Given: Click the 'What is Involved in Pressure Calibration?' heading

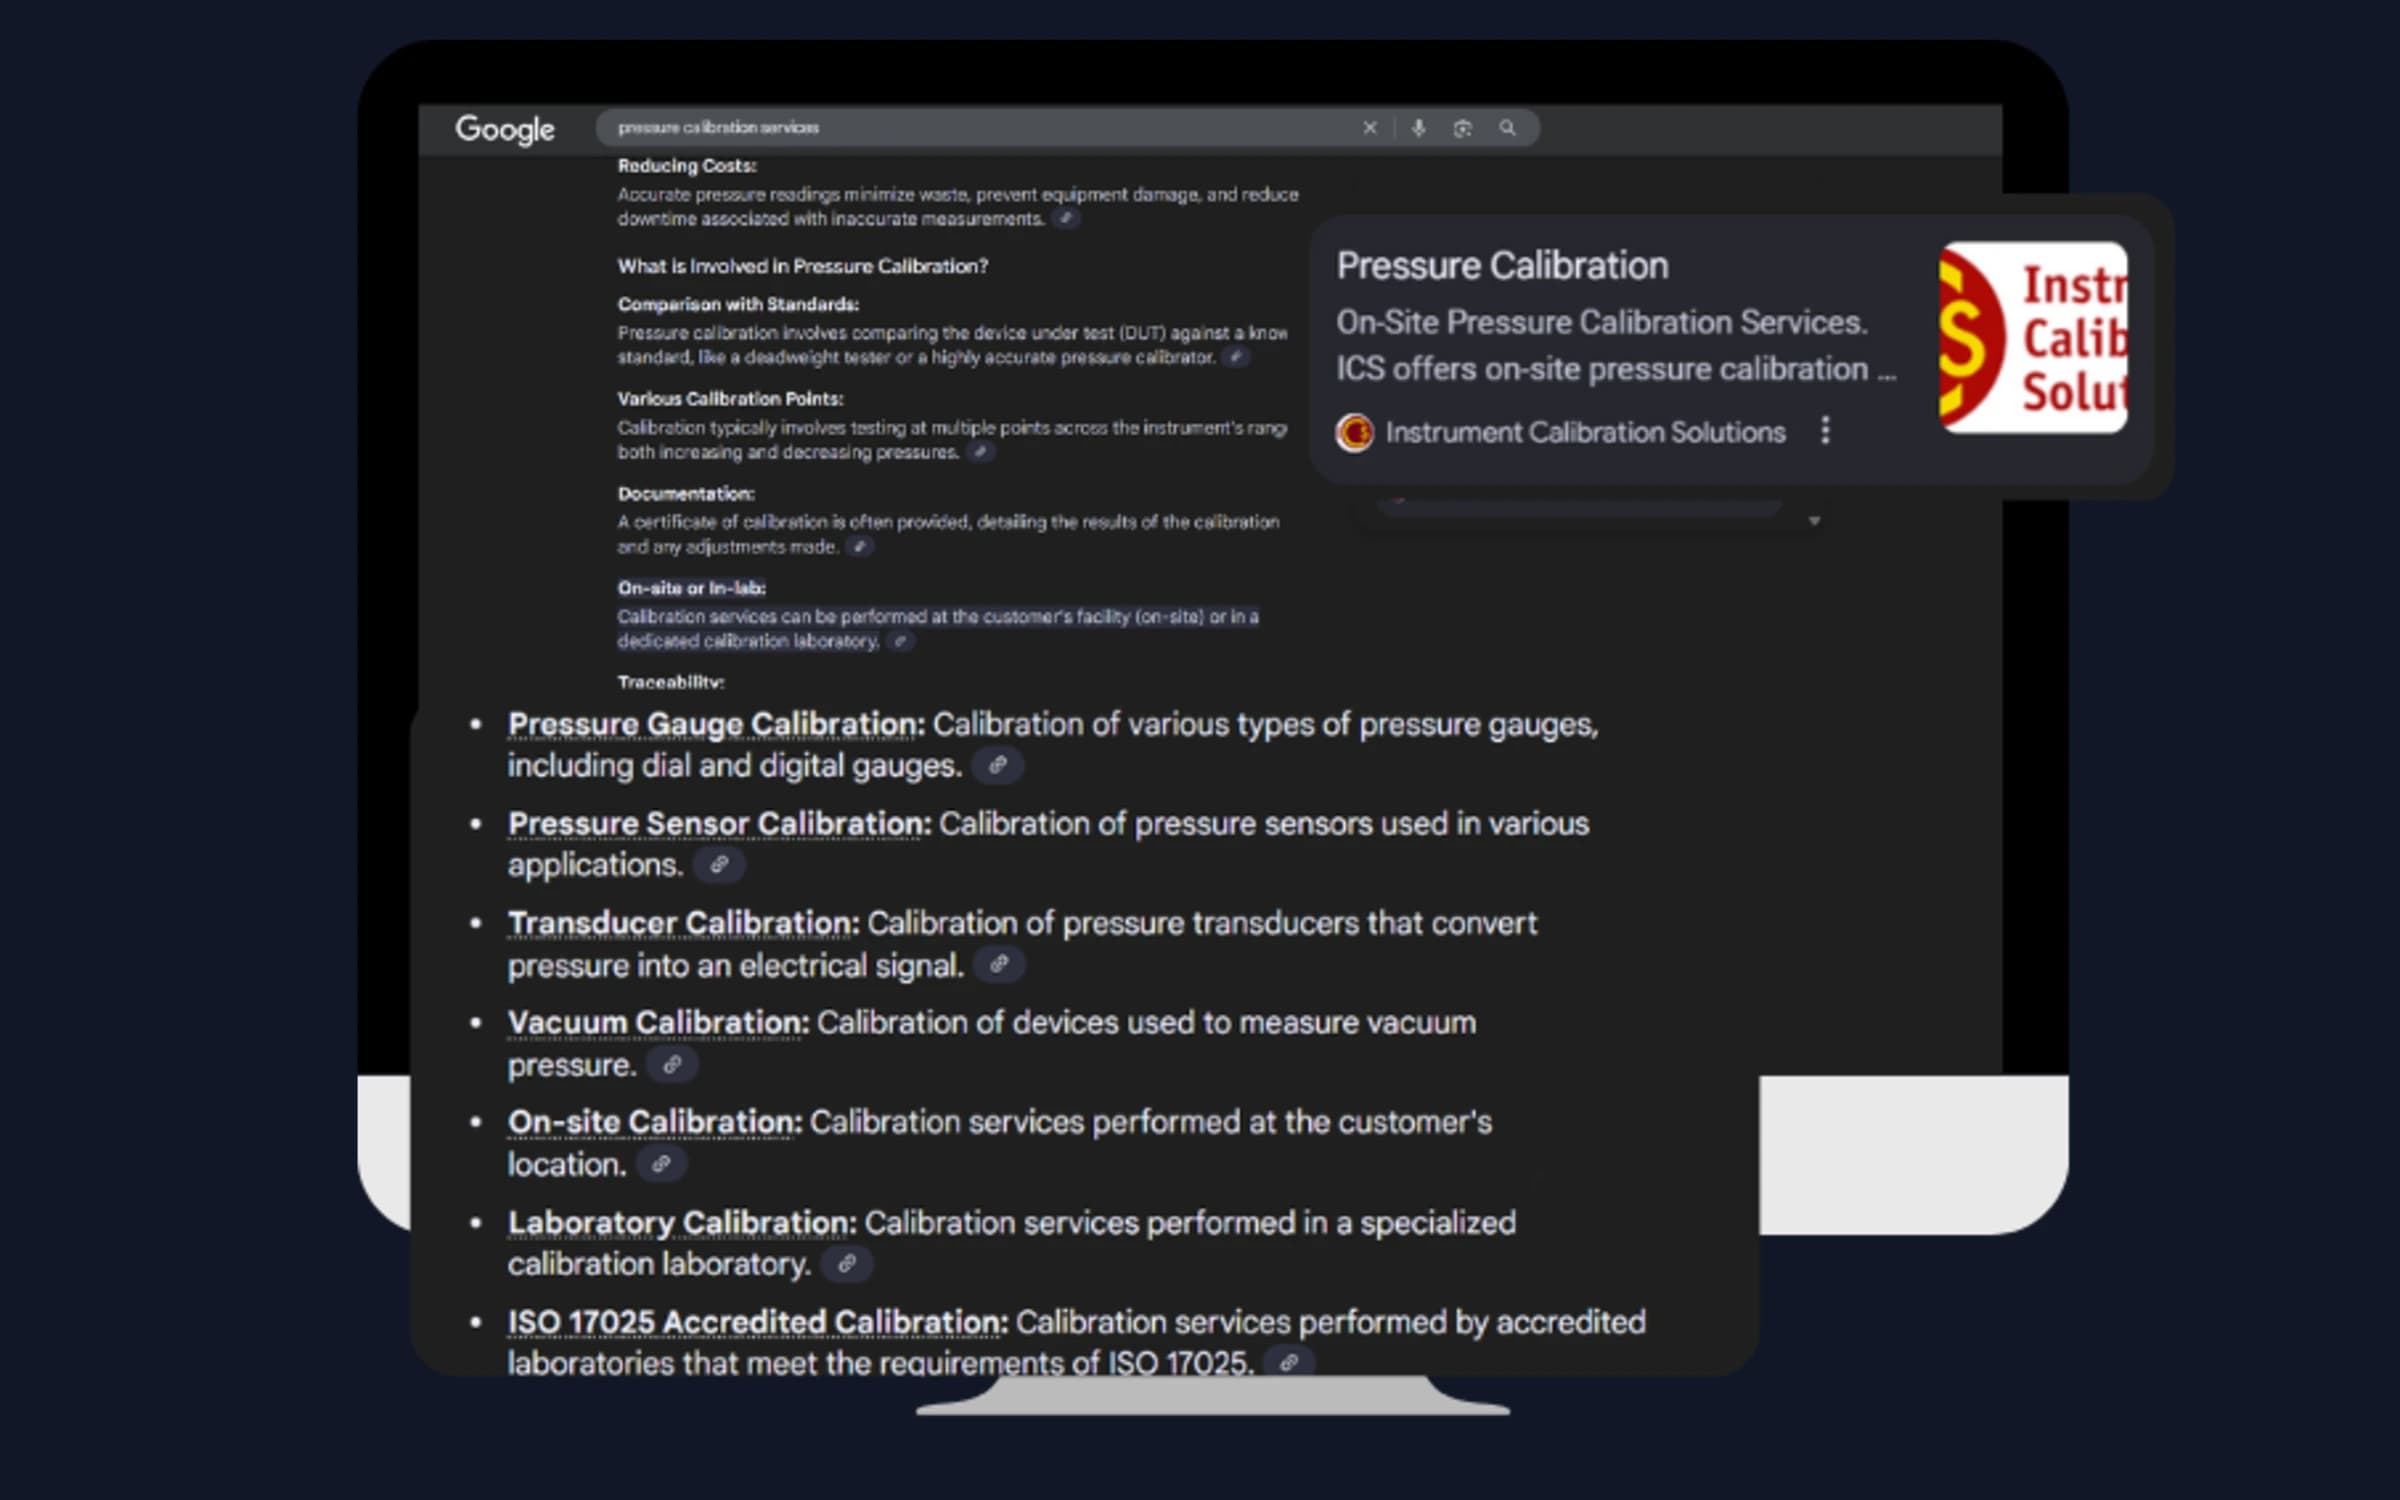Looking at the screenshot, I should coord(802,266).
